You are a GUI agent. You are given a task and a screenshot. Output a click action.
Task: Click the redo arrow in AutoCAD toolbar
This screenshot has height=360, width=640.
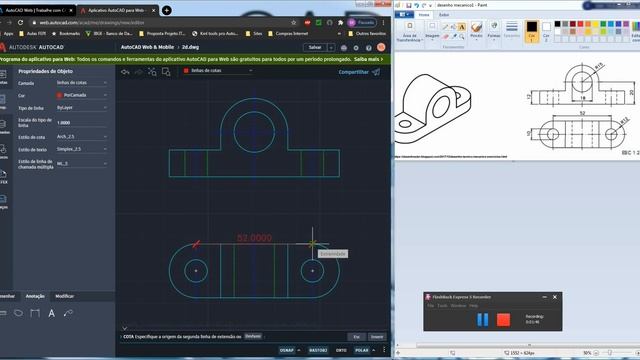point(139,72)
